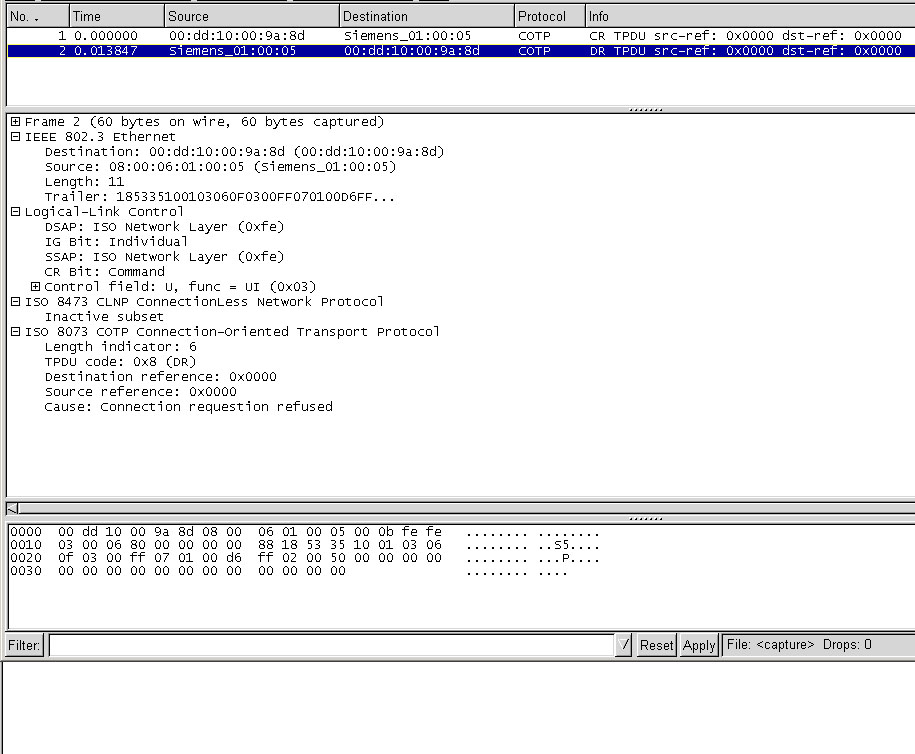Collapse the ISO 8473 CLNP section

click(15, 302)
